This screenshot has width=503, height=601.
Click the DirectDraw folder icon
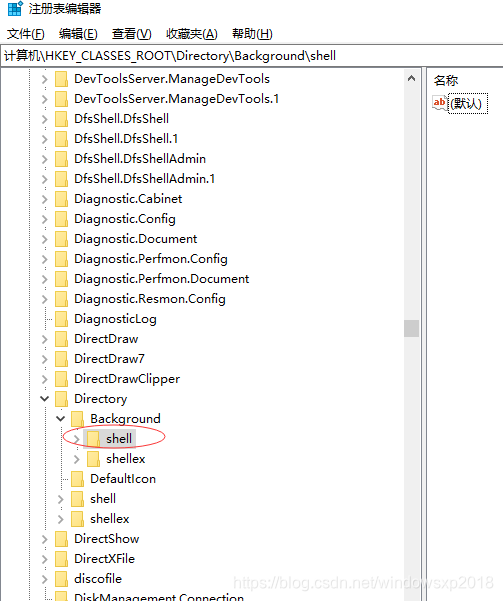click(61, 339)
